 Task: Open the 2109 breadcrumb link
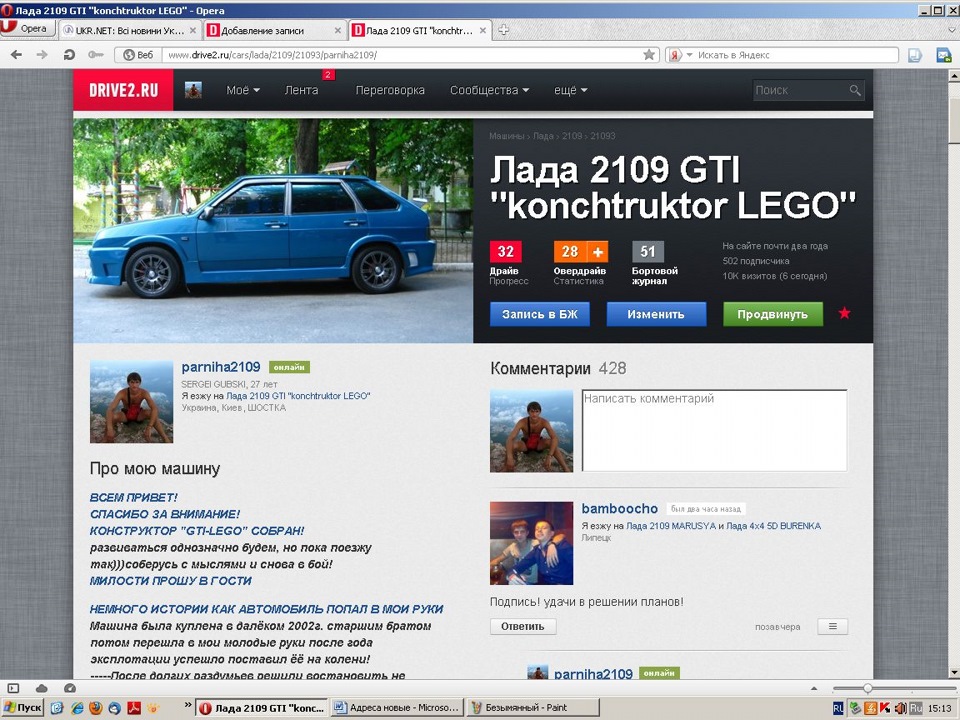572,136
